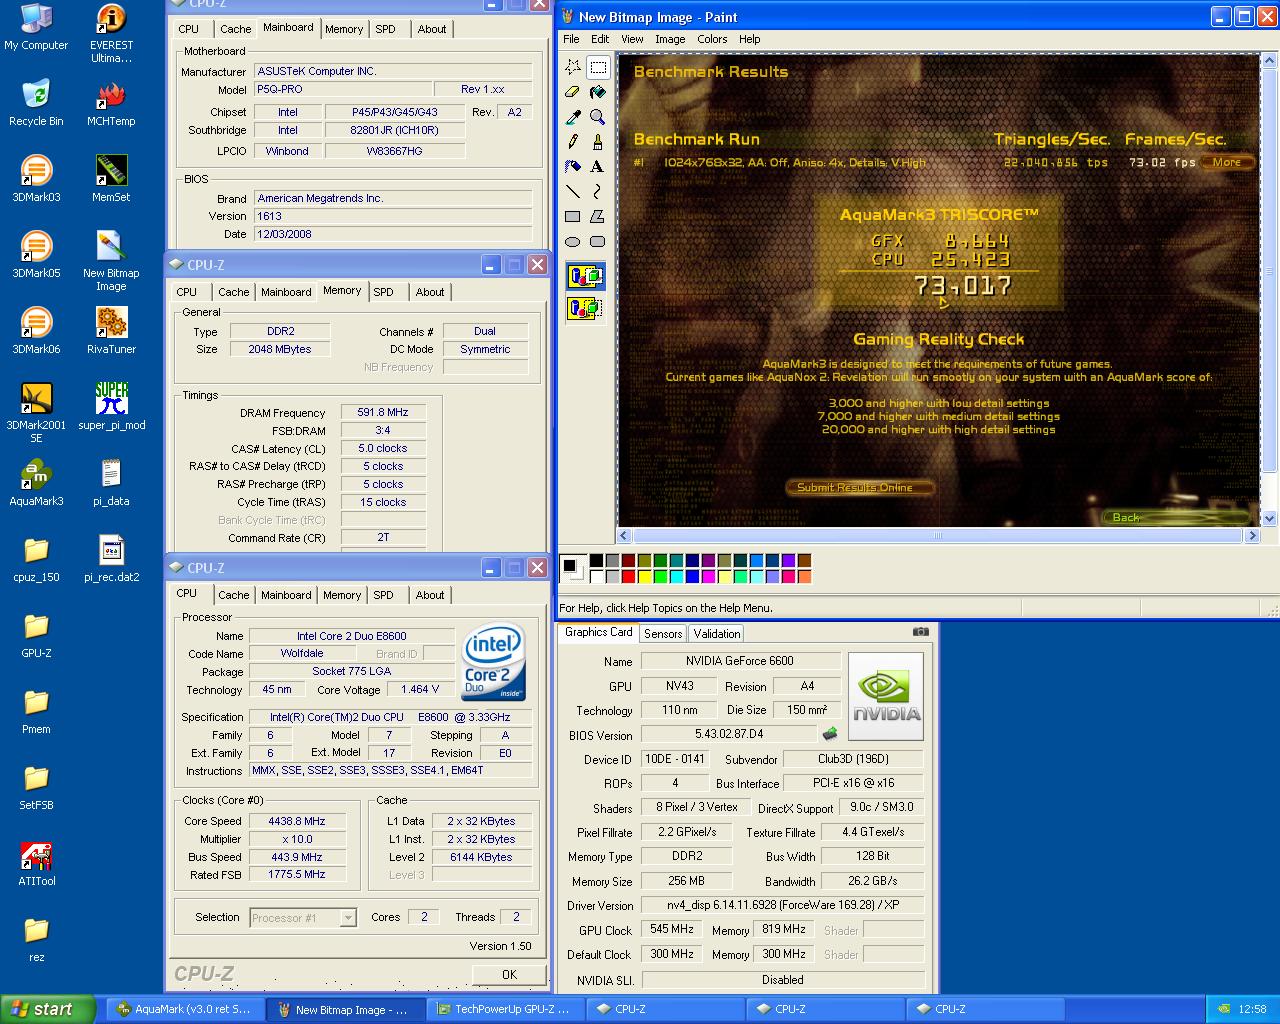Choose the Airbrush spray can tool
This screenshot has width=1280, height=1024.
coord(573,167)
